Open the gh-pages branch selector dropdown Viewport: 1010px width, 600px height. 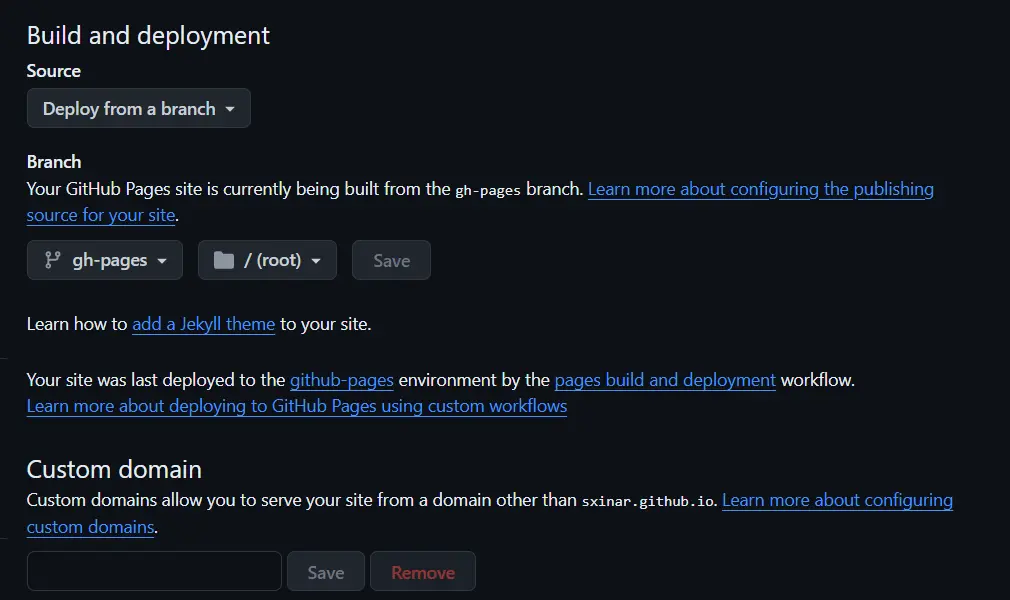(x=105, y=260)
